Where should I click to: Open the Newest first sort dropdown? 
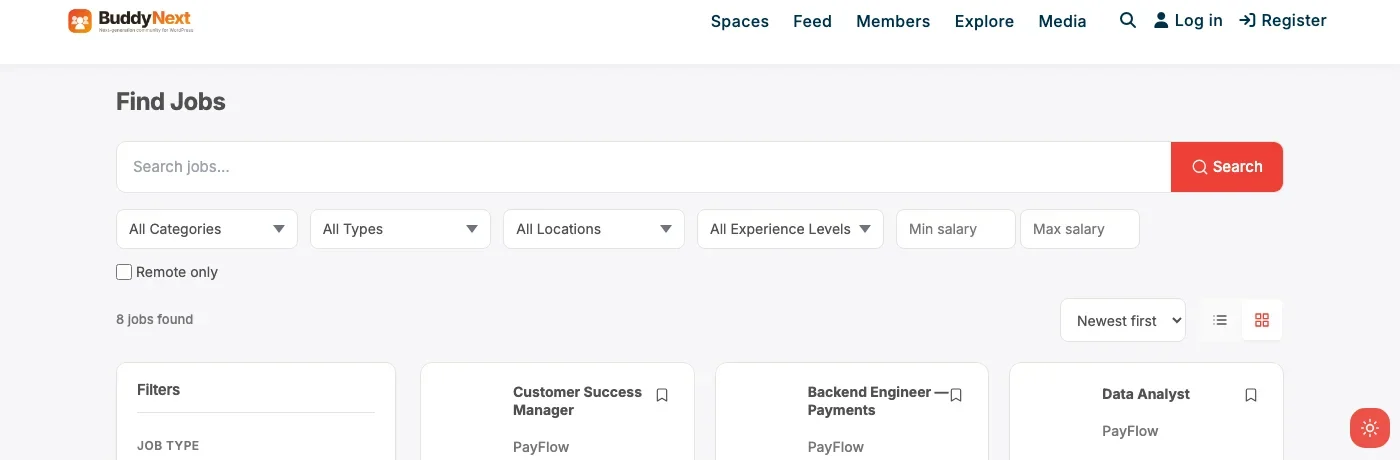tap(1123, 320)
